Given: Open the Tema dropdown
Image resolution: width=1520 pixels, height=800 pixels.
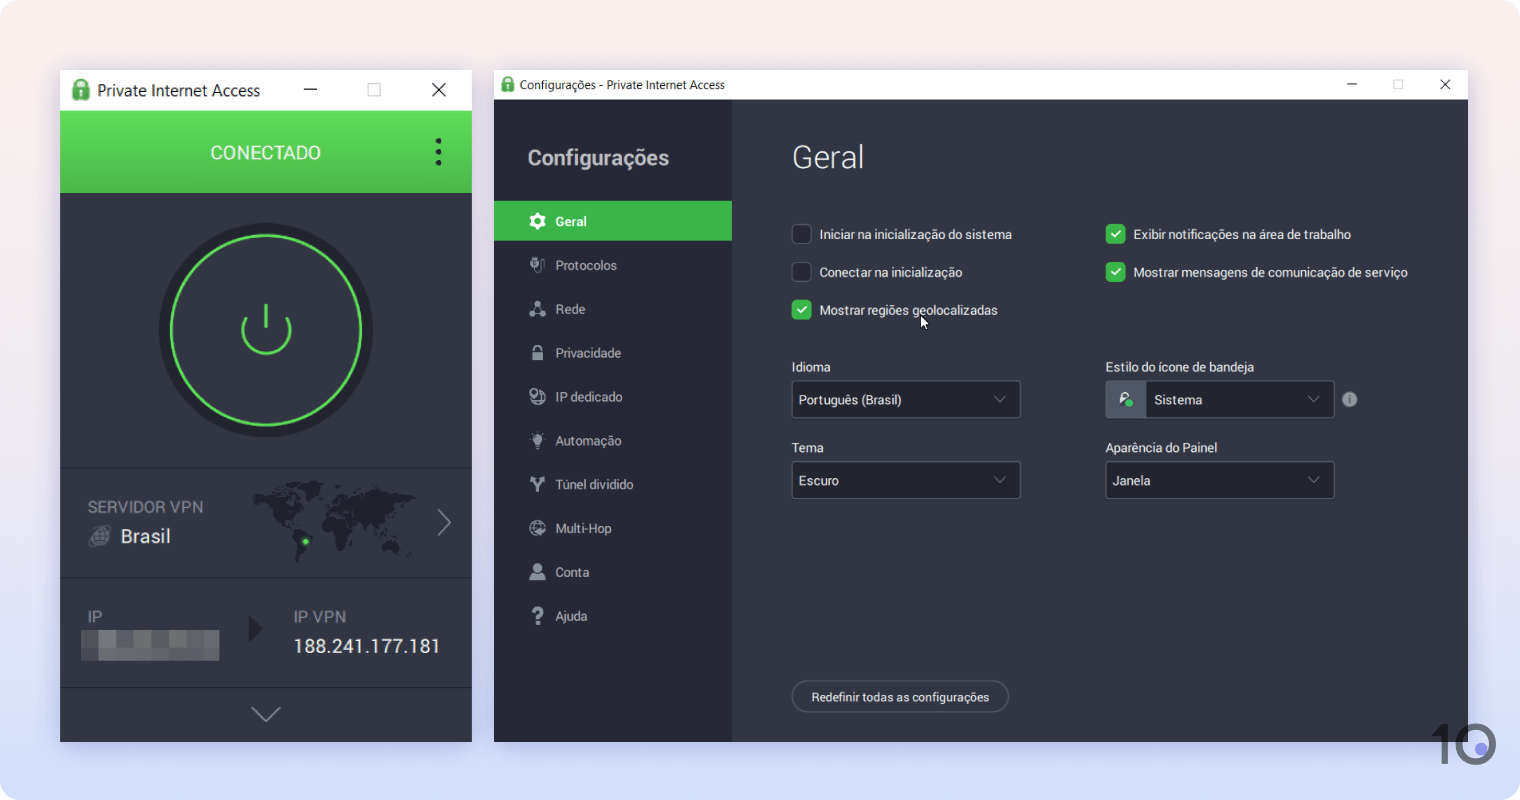Looking at the screenshot, I should [905, 480].
